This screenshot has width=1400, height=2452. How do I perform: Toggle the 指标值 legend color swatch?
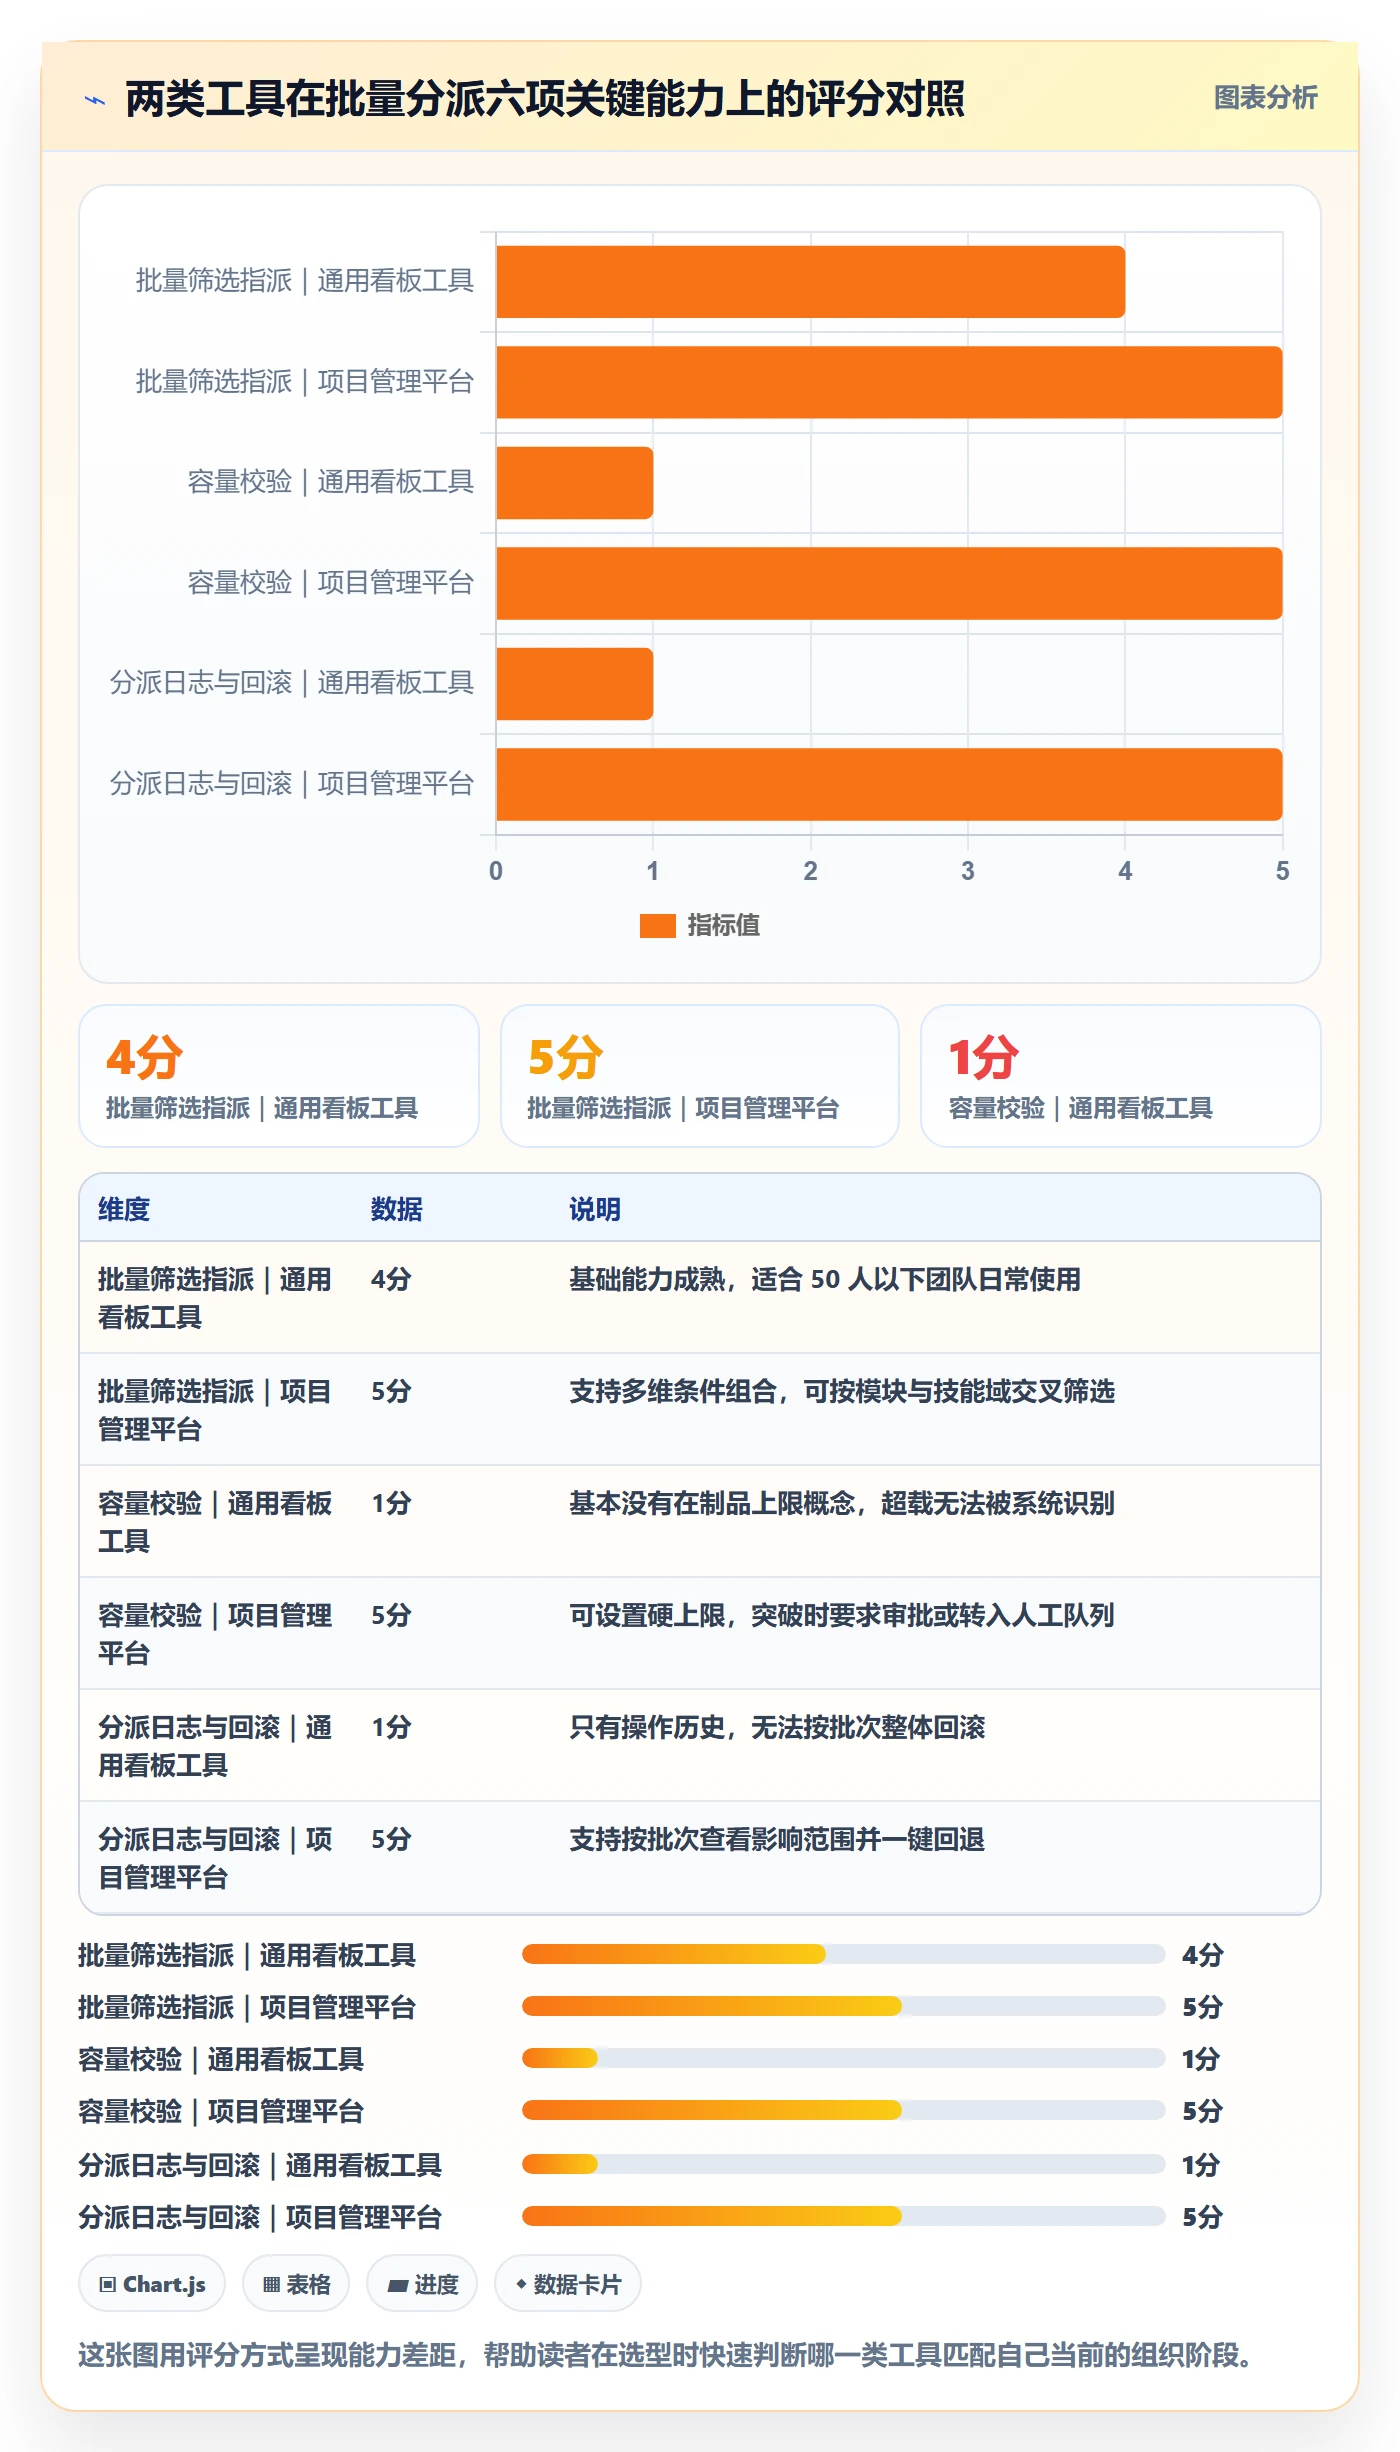657,926
